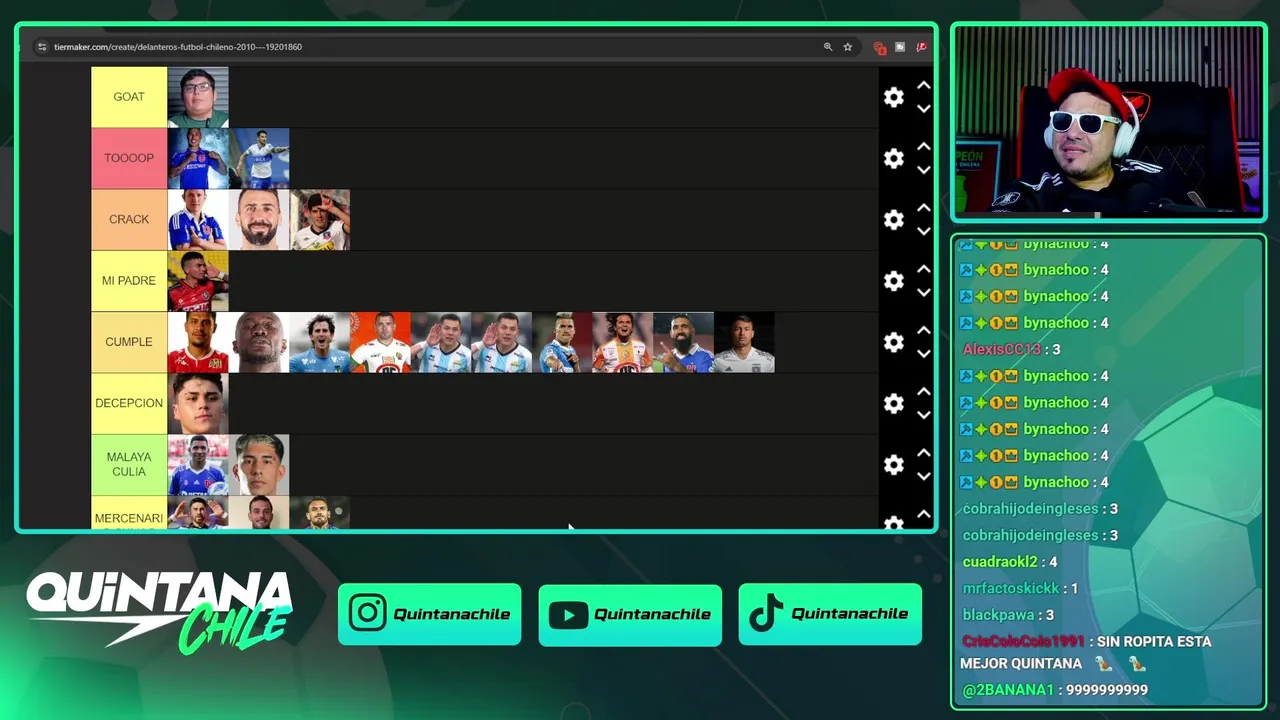Click the DECEPCION tier label
1280x720 pixels.
(x=129, y=403)
